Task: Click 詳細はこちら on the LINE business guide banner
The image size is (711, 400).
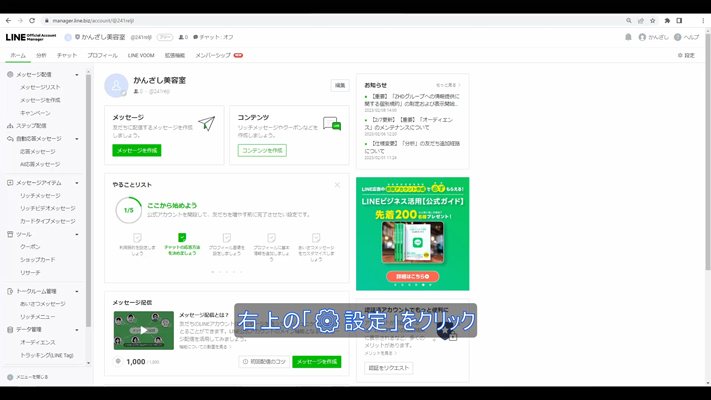Action: tap(413, 276)
